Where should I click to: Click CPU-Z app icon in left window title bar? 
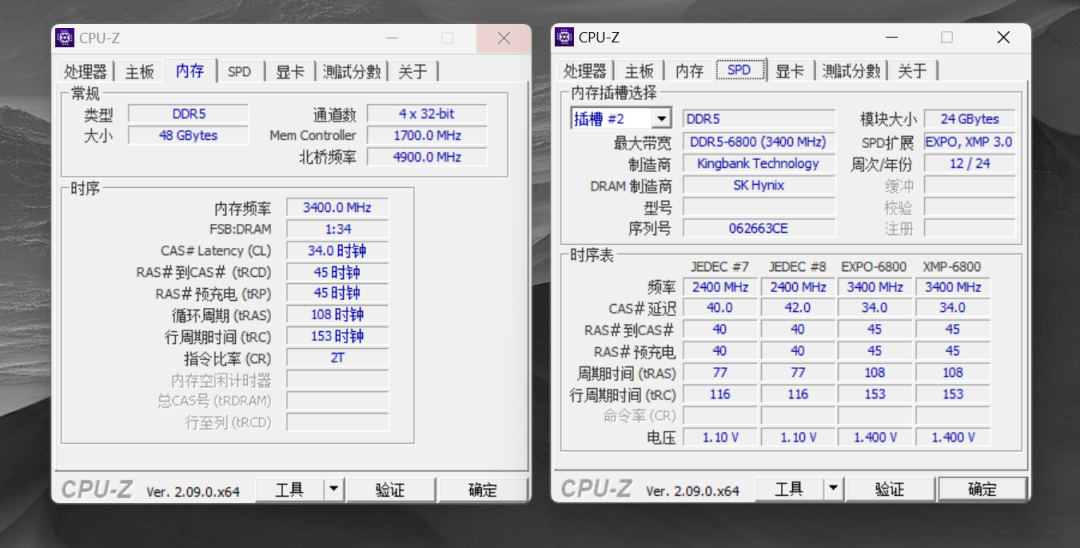point(65,38)
